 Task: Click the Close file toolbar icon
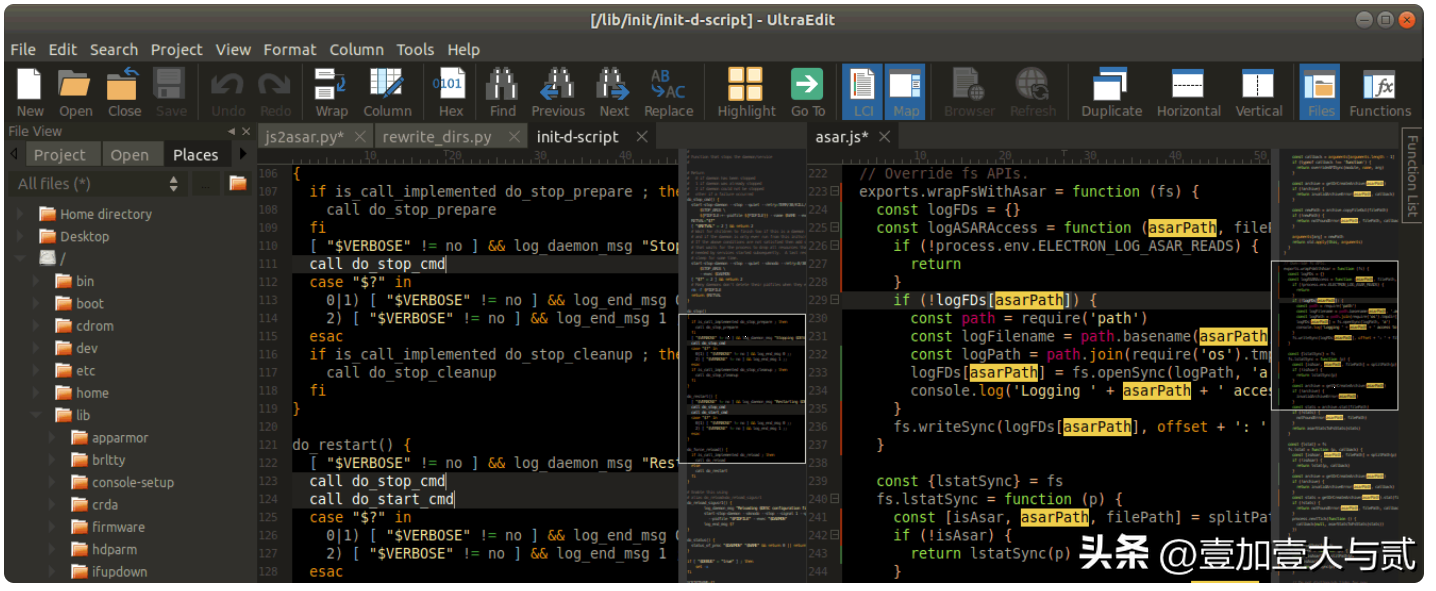coord(124,93)
